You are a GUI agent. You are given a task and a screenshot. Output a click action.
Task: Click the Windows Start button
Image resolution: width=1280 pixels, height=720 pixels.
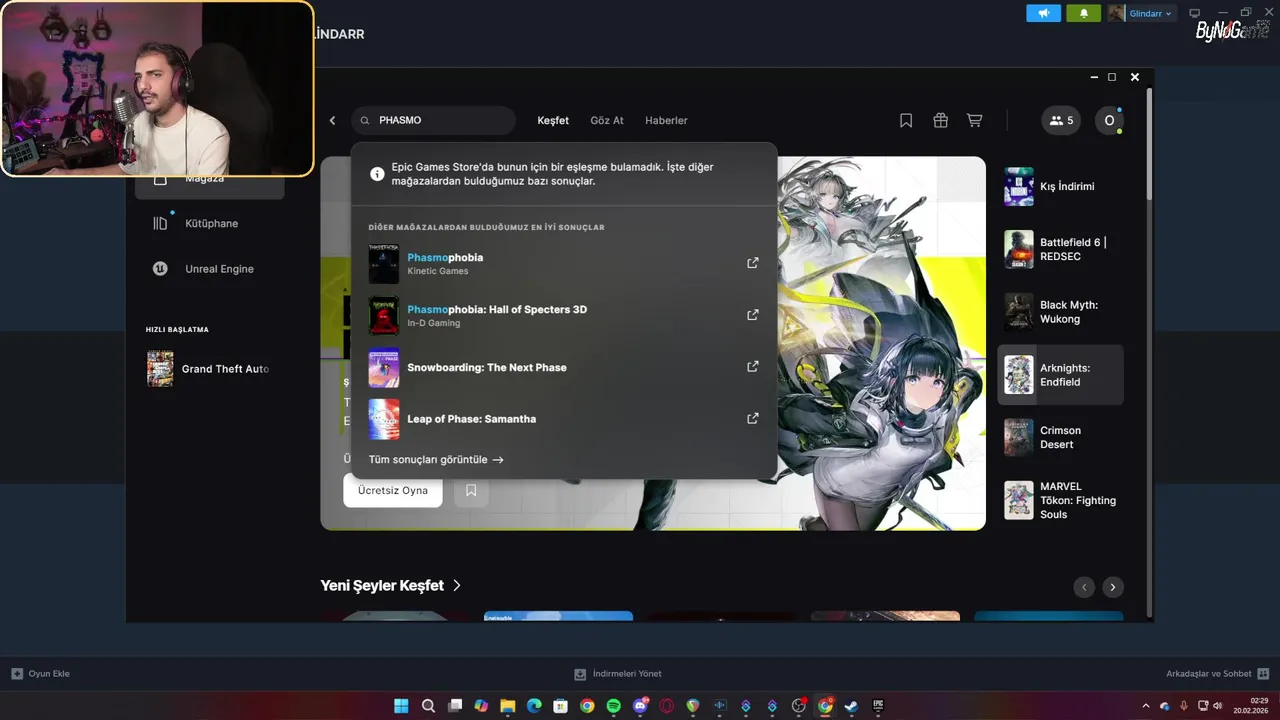[401, 706]
